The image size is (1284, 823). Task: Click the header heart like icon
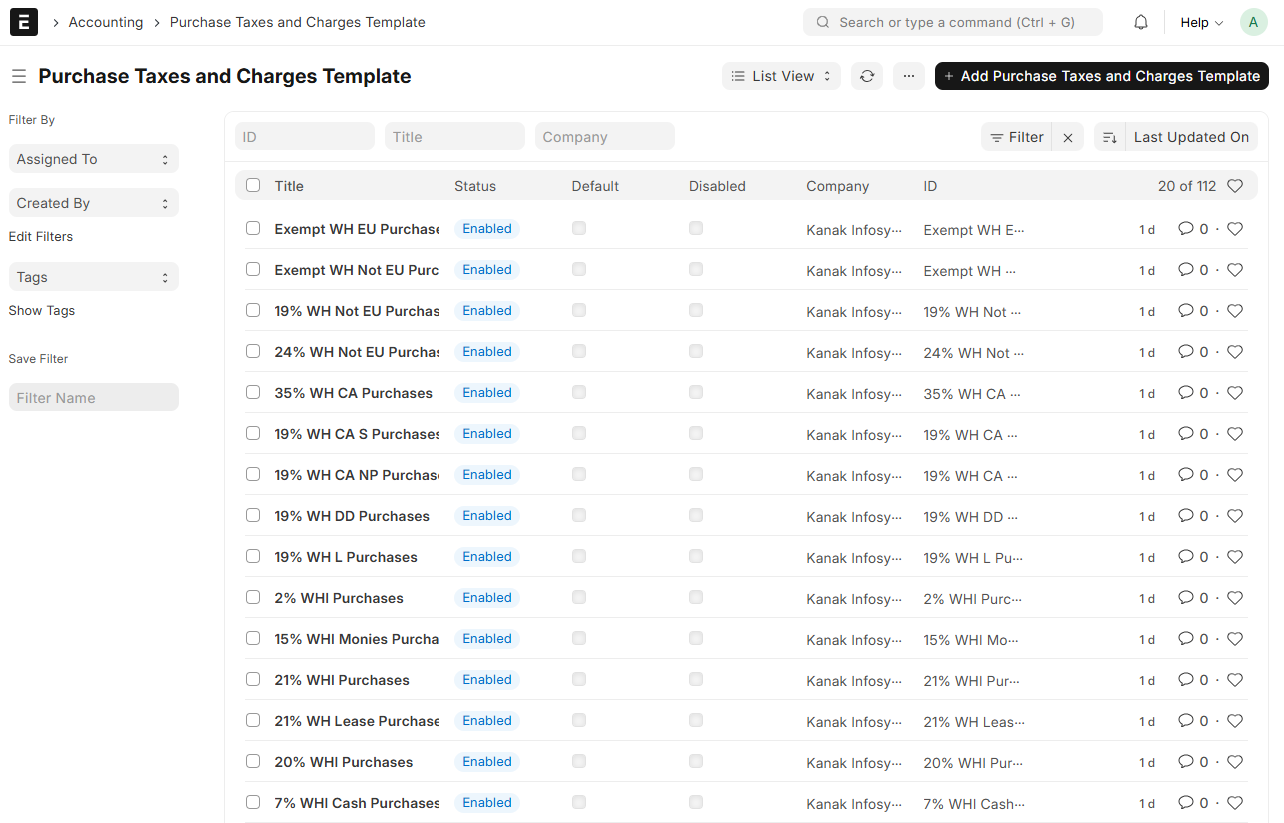[1235, 186]
